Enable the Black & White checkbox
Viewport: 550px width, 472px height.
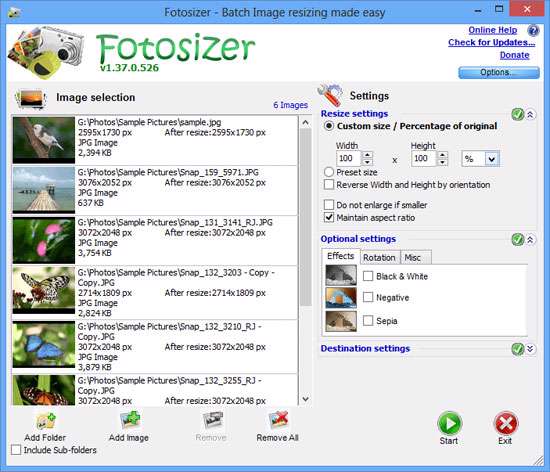coord(368,276)
